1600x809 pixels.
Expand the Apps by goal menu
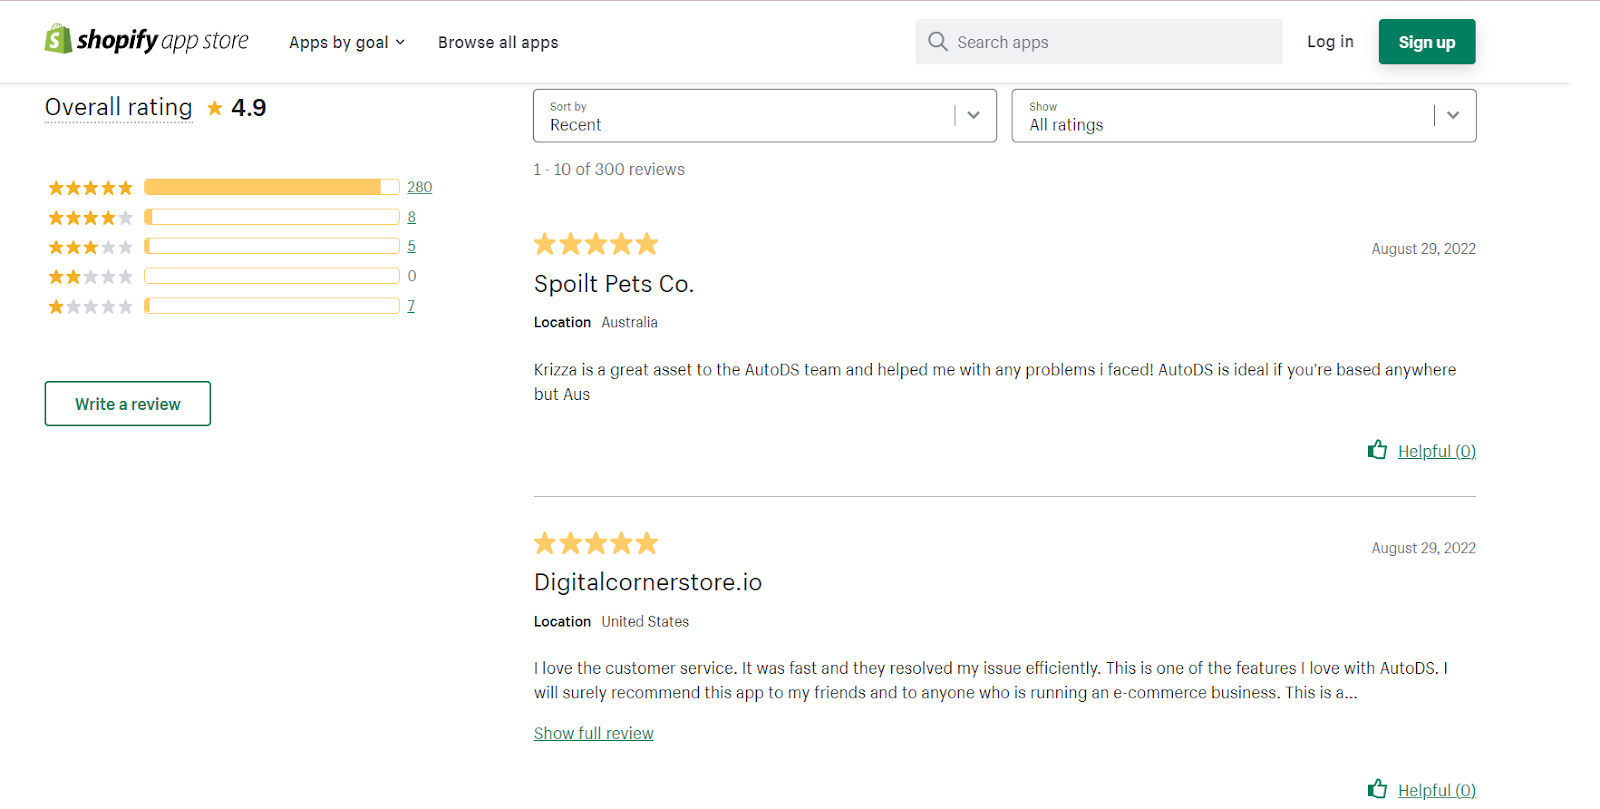point(347,42)
